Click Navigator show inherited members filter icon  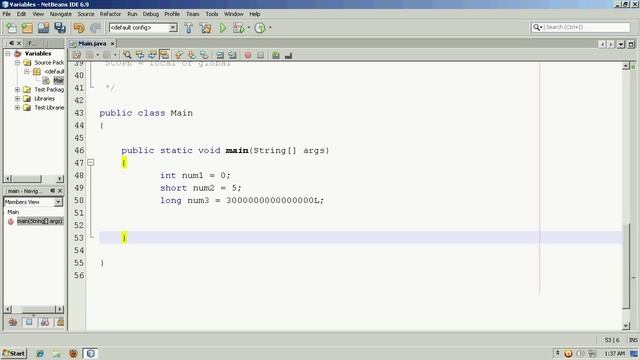pos(13,322)
